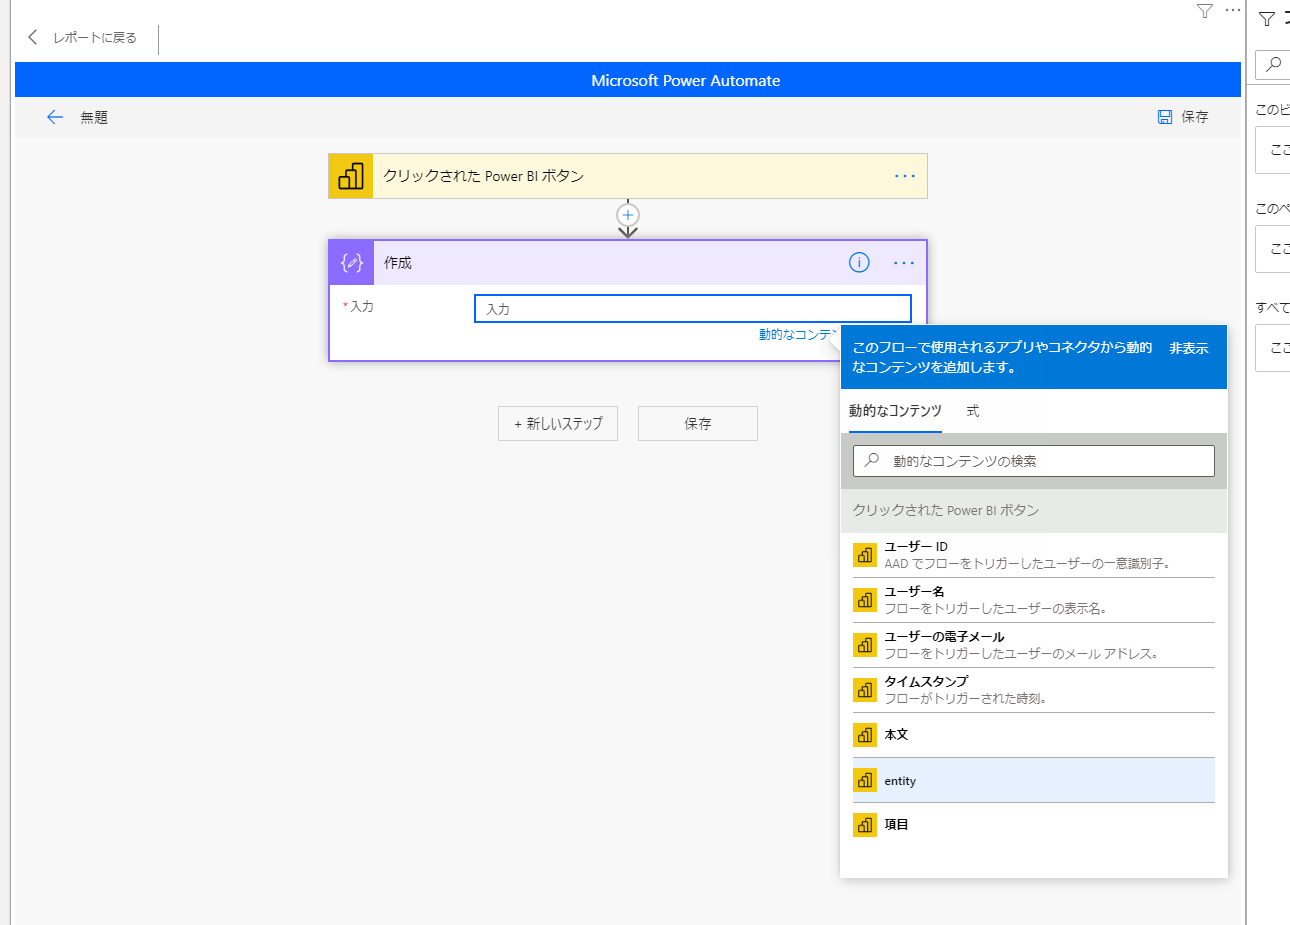1290x925 pixels.
Task: Click the magnifier icon in the dynamic content search
Action: [x=870, y=460]
